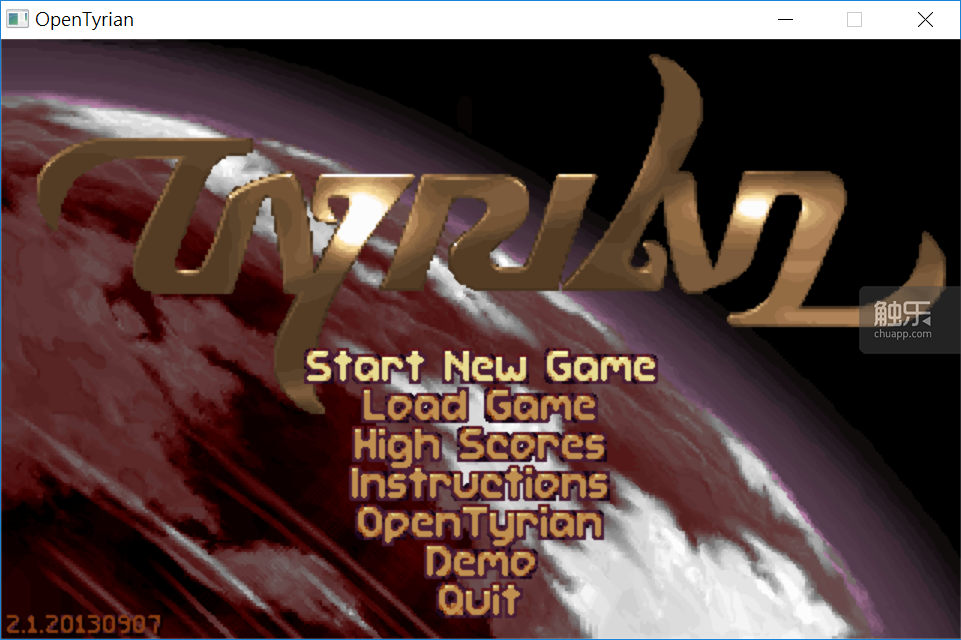Click Quit to exit the game
The image size is (961, 640).
pyautogui.click(x=479, y=600)
